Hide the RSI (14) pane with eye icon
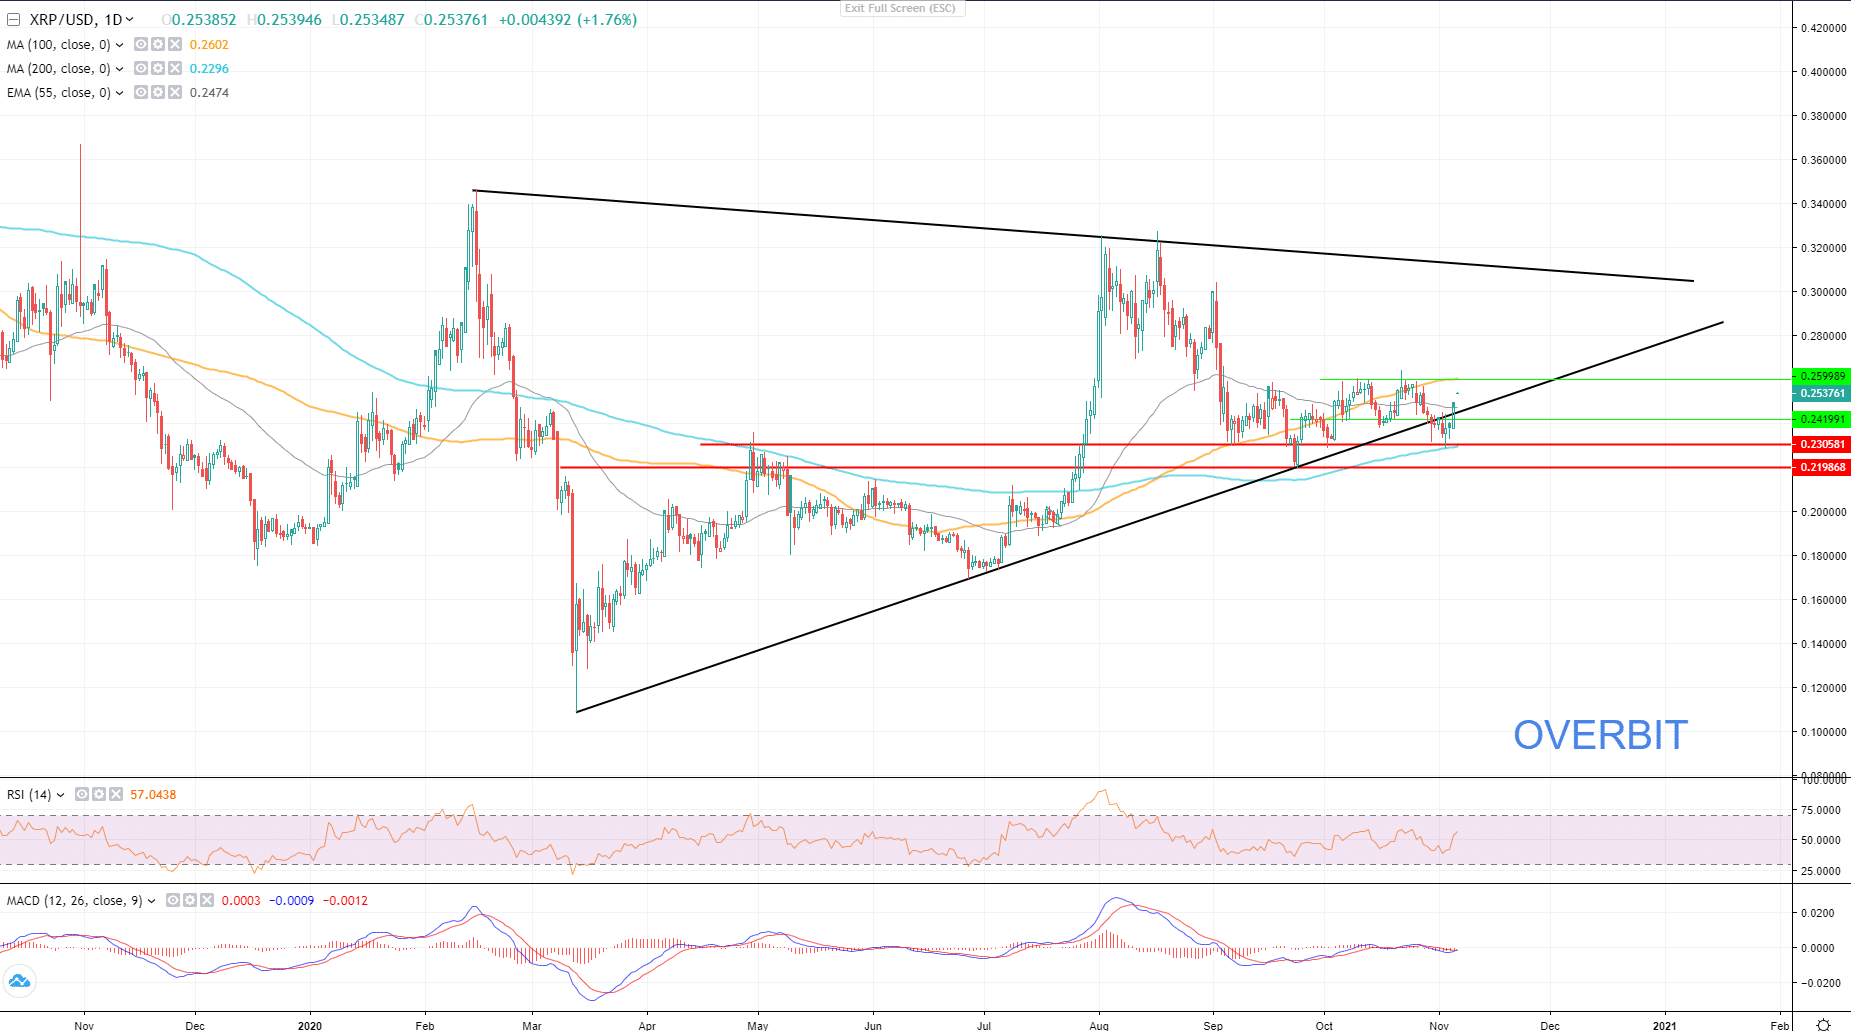1851x1031 pixels. click(82, 795)
